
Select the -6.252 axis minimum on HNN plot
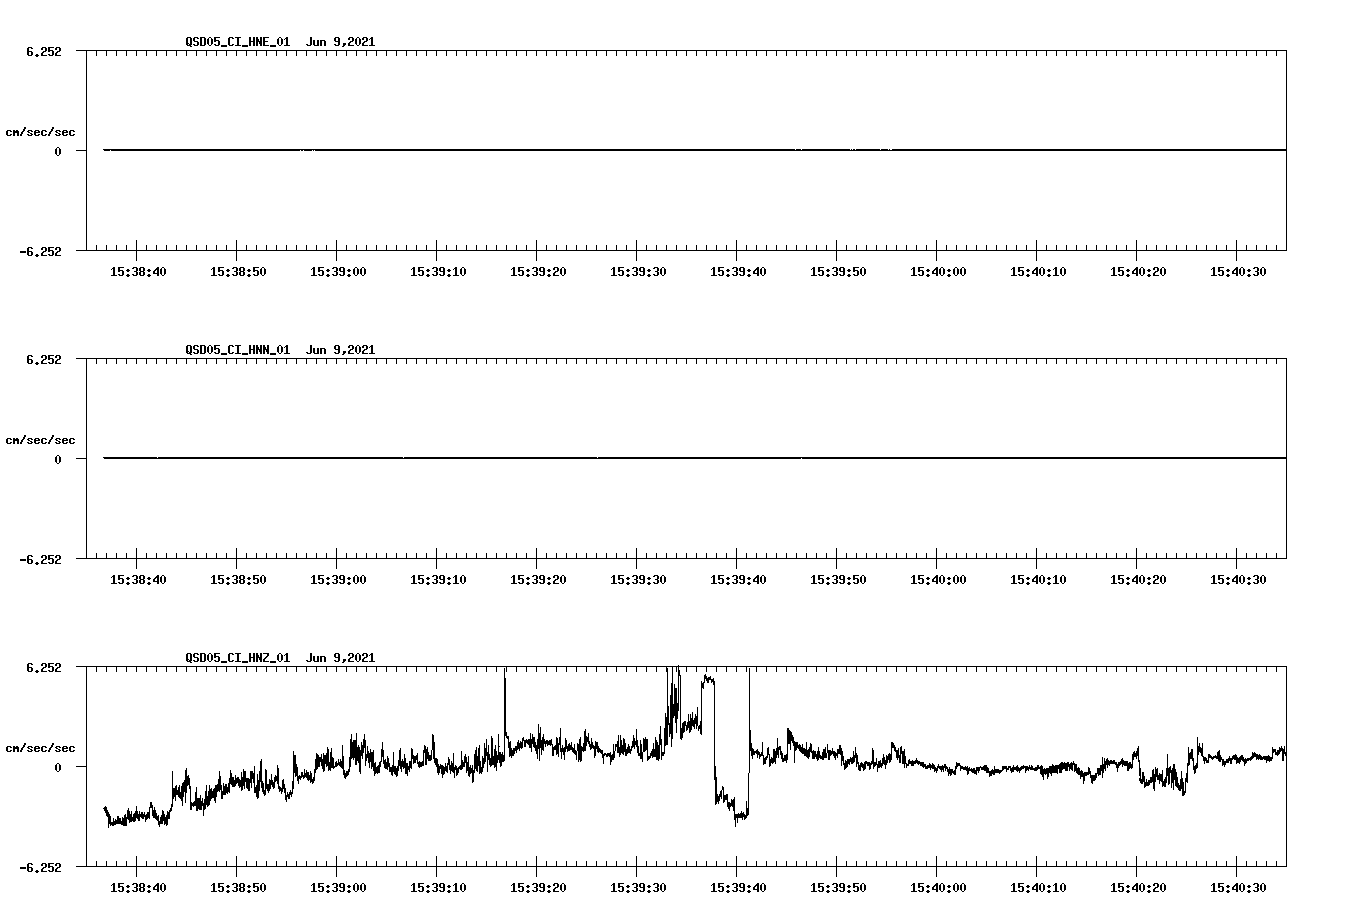click(40, 560)
